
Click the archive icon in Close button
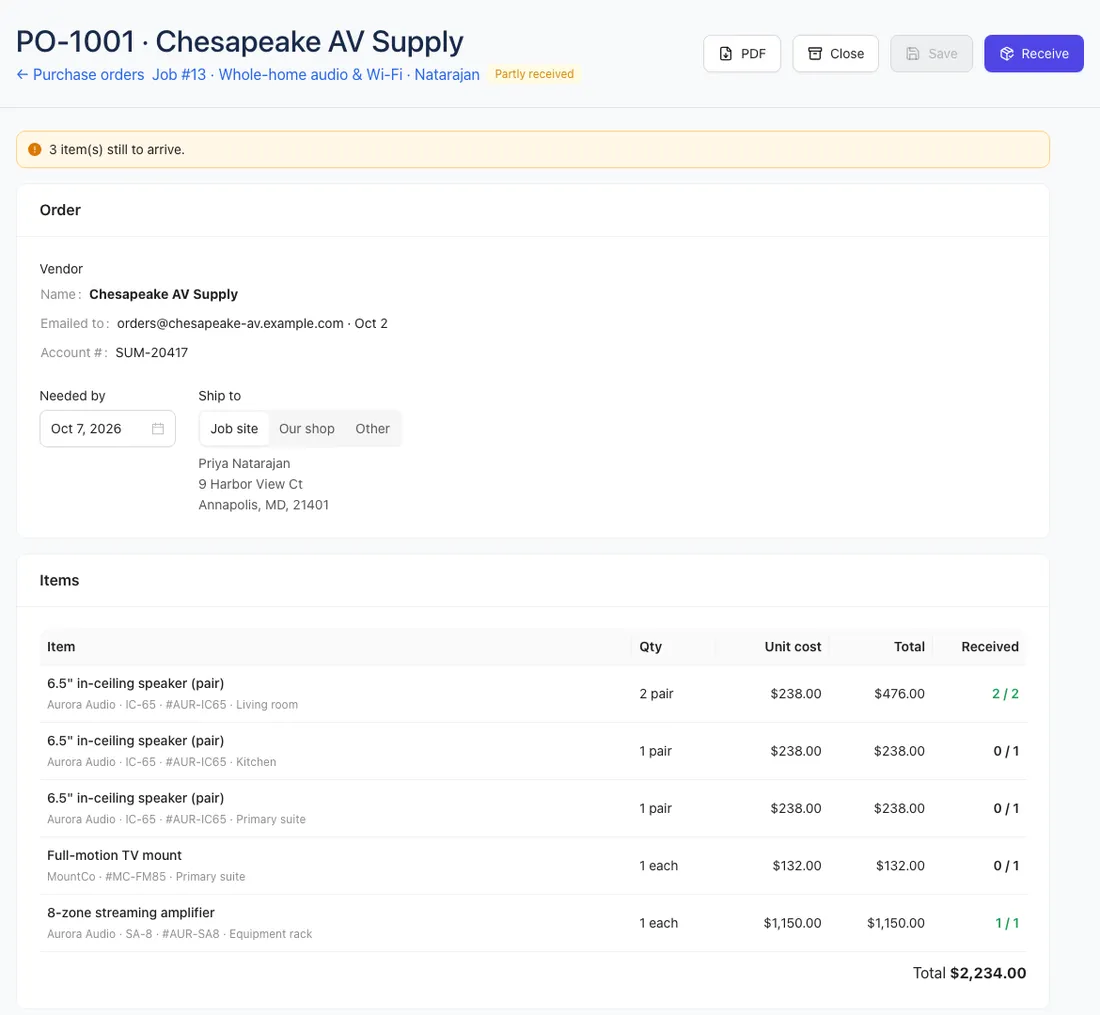(815, 54)
